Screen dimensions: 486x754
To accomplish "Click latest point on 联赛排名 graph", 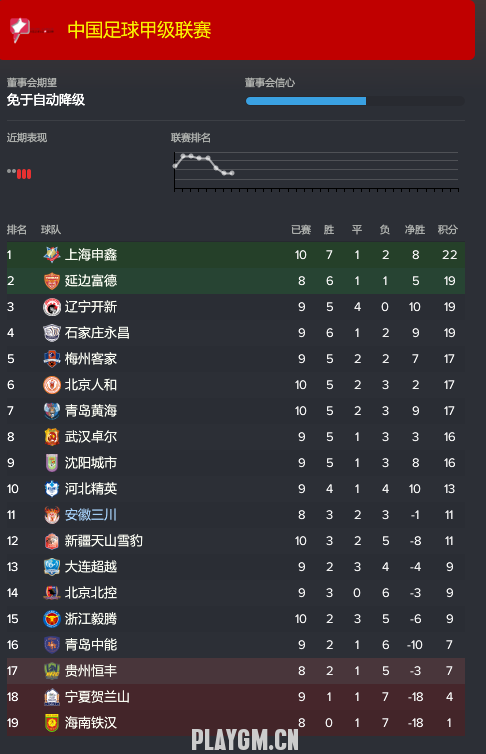I will point(232,173).
